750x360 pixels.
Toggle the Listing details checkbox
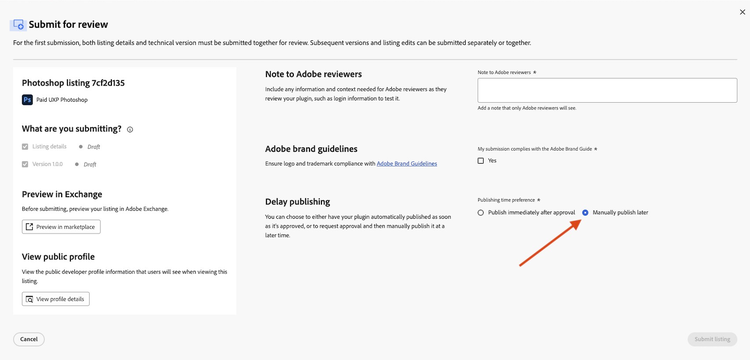[x=25, y=147]
